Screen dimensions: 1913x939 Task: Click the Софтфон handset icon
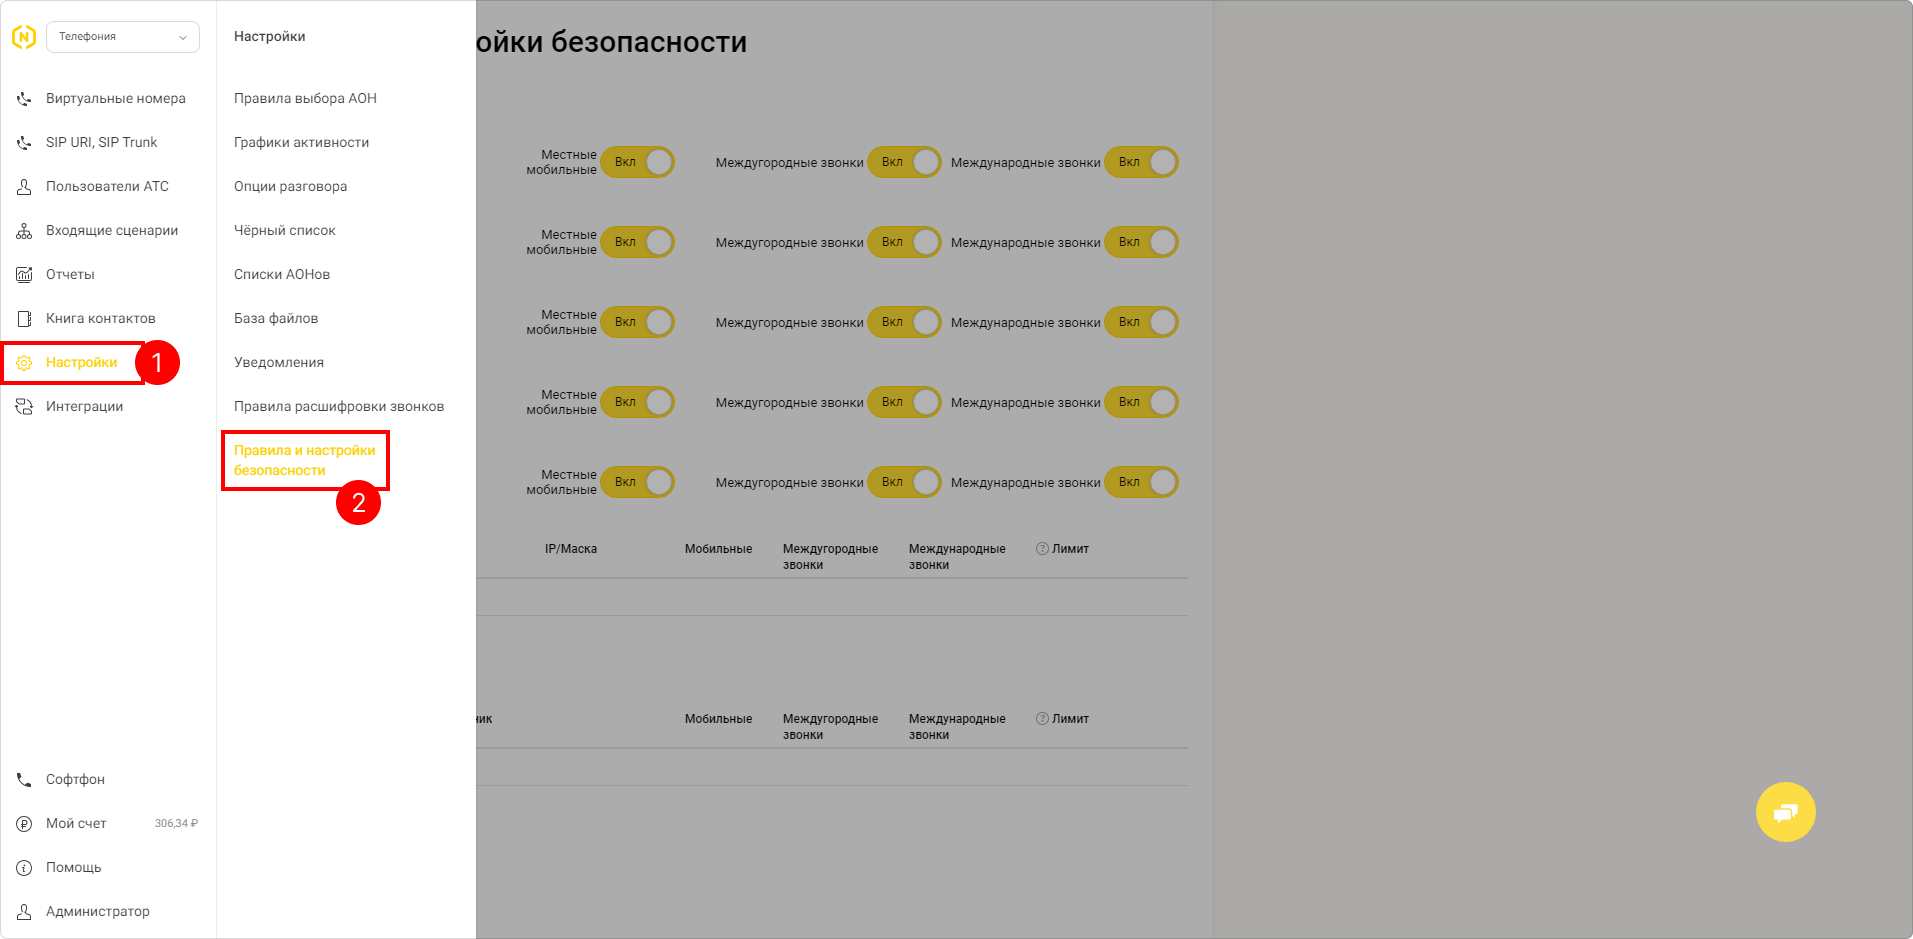24,779
